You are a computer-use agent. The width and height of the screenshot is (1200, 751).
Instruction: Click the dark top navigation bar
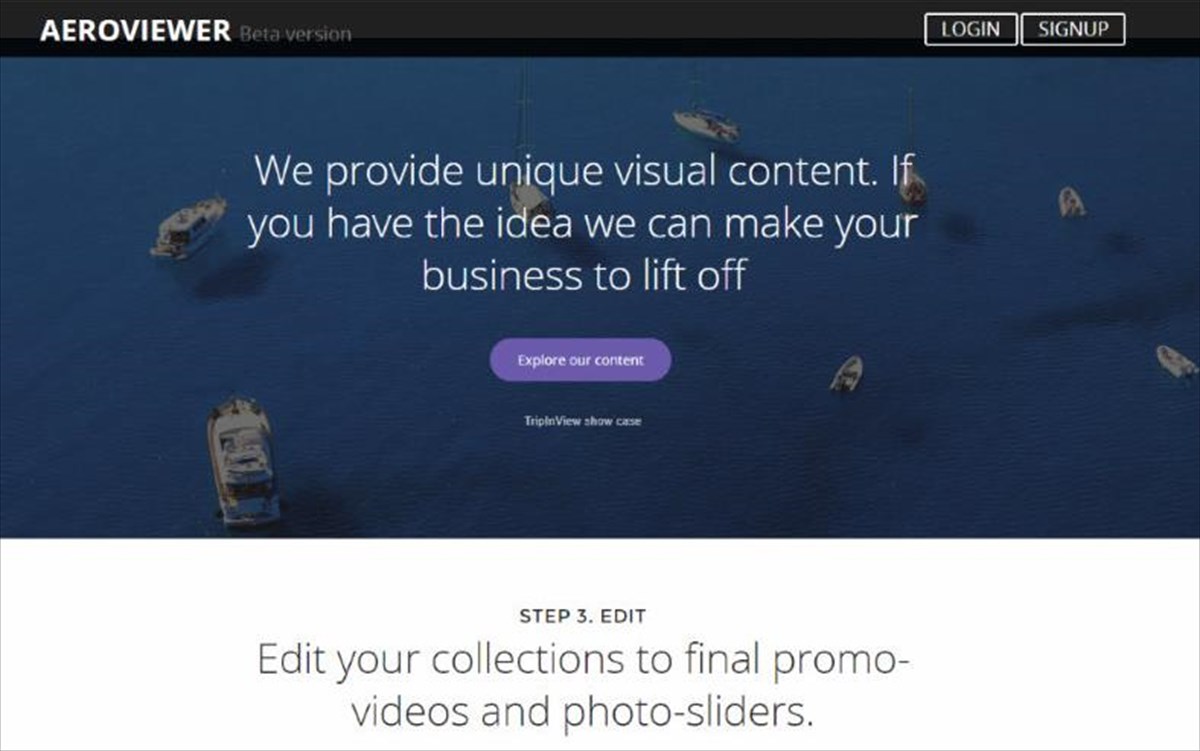point(600,28)
